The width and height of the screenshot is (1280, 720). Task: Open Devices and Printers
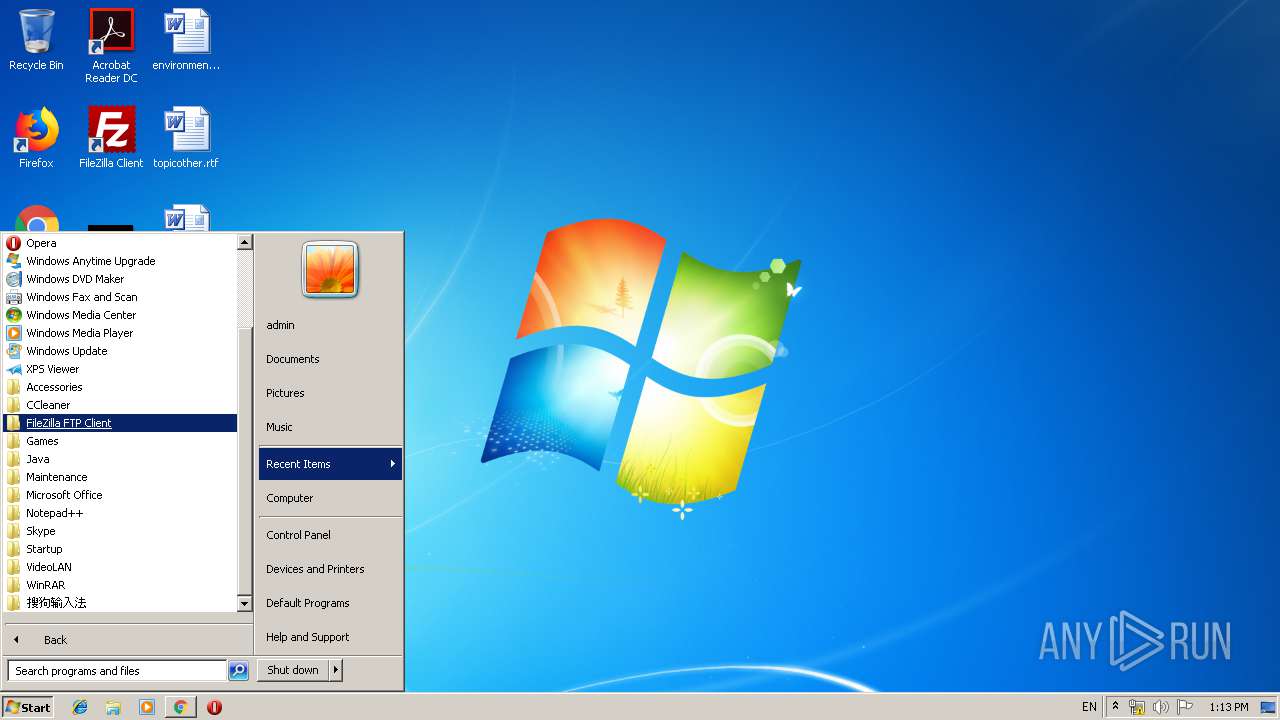[330, 569]
